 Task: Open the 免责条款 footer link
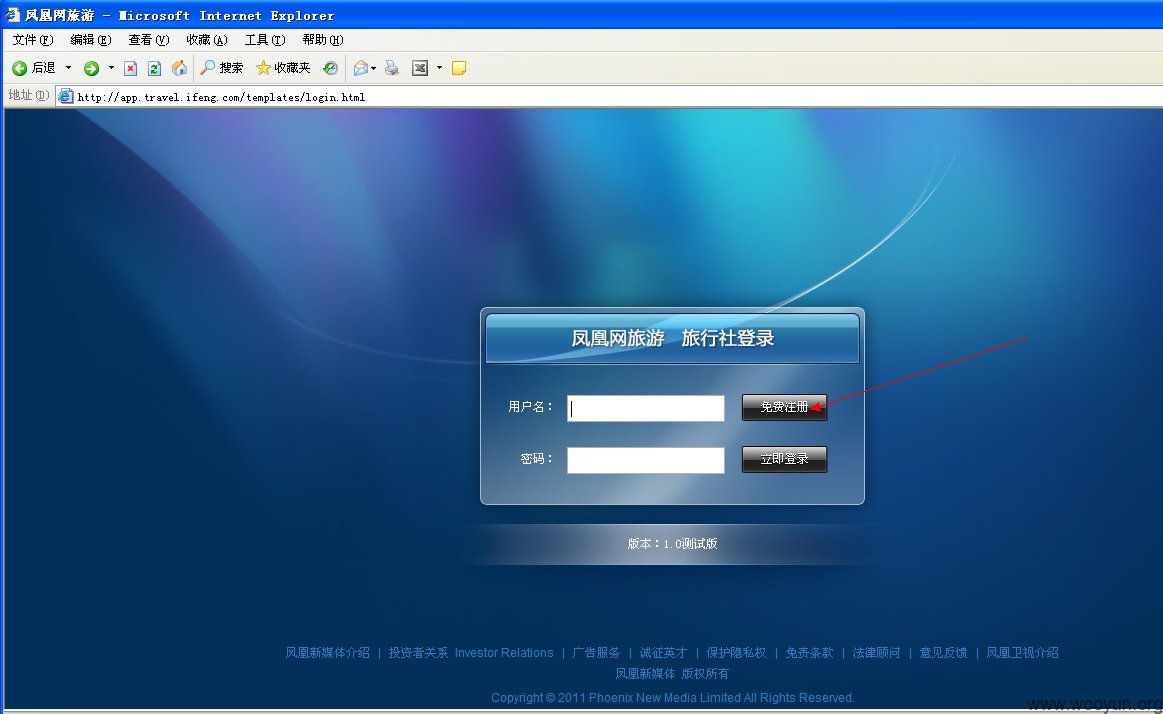click(809, 652)
